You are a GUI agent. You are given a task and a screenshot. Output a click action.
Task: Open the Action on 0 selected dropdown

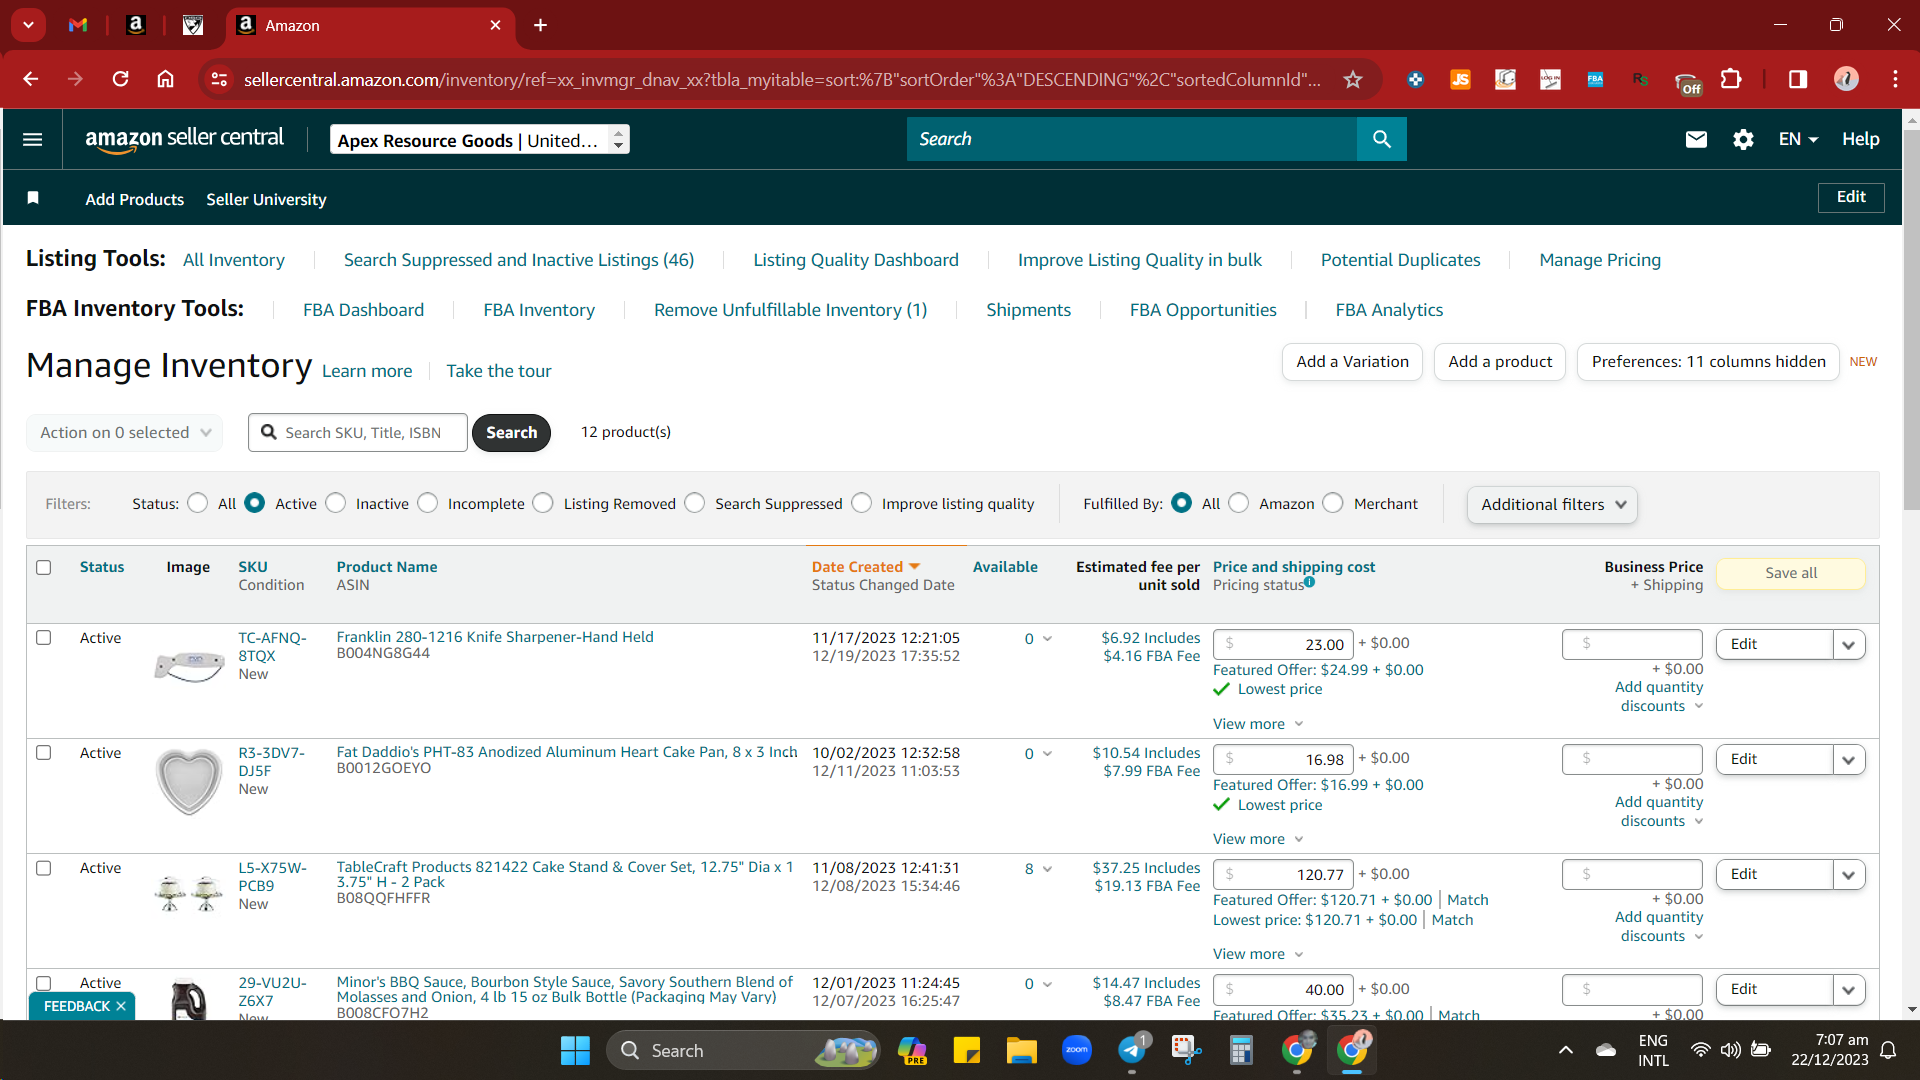125,432
